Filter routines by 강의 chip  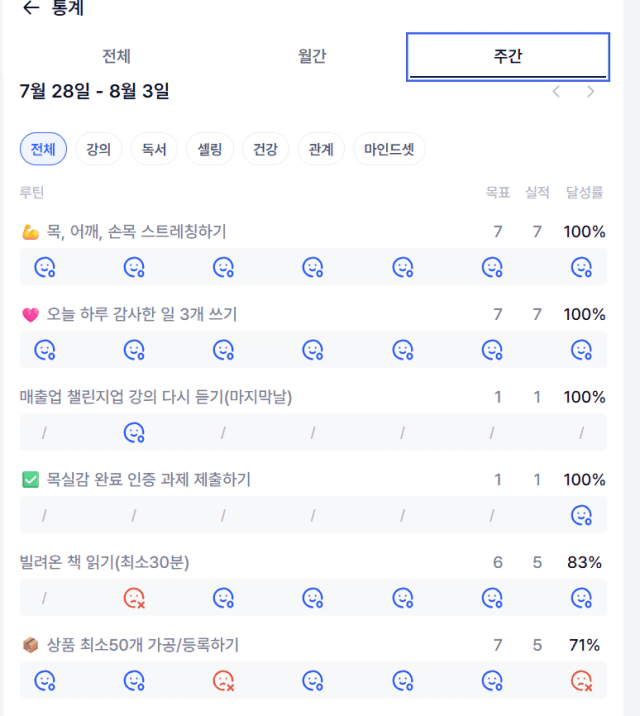pyautogui.click(x=99, y=149)
